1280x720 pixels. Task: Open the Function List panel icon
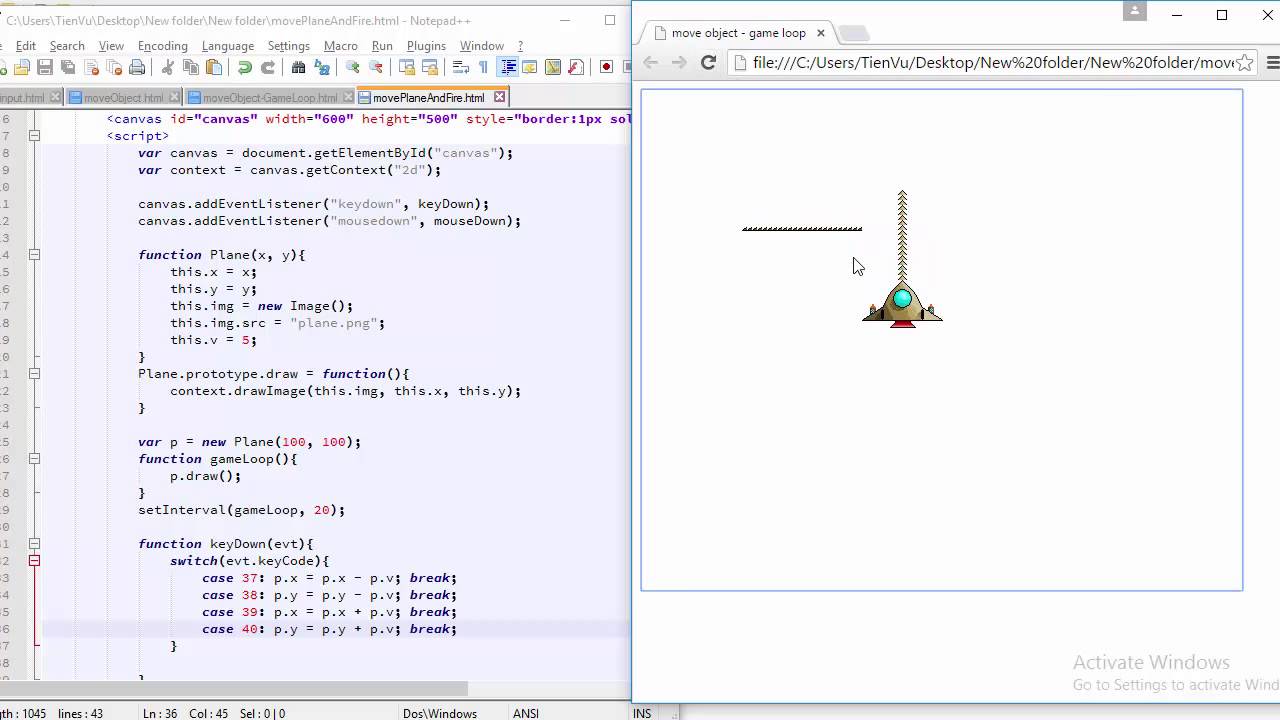576,67
